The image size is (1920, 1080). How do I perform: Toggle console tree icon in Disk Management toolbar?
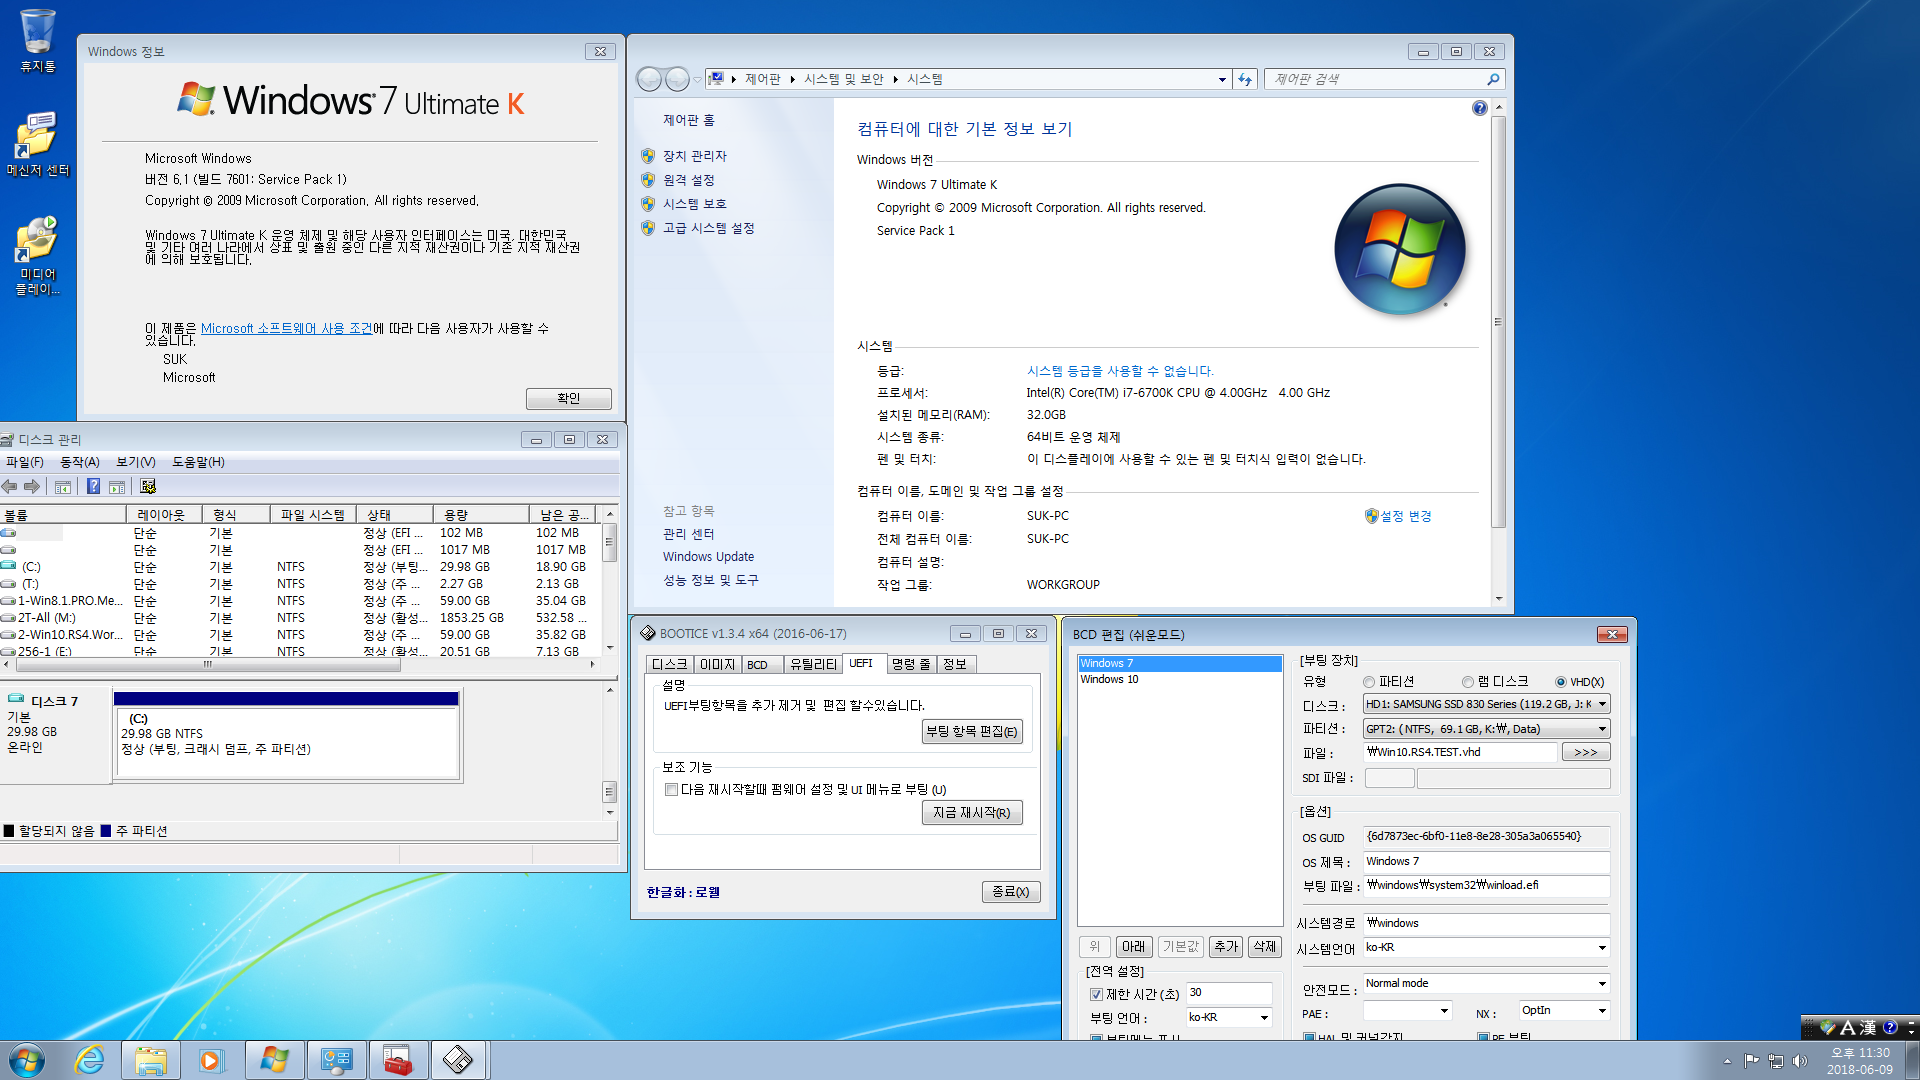tap(63, 487)
